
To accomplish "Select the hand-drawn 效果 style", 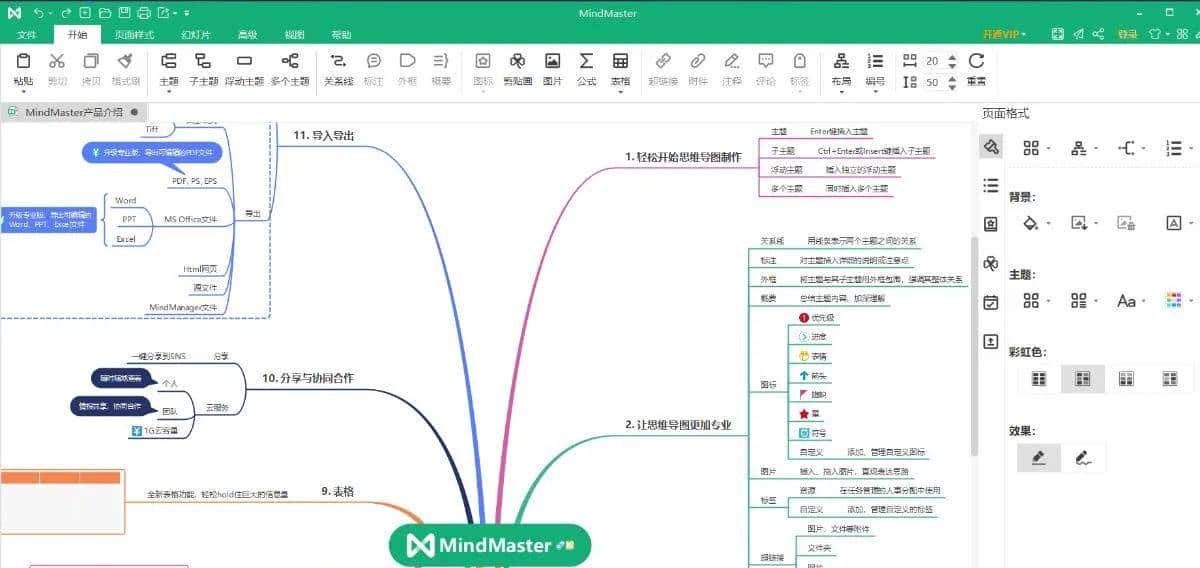I will click(x=1083, y=458).
